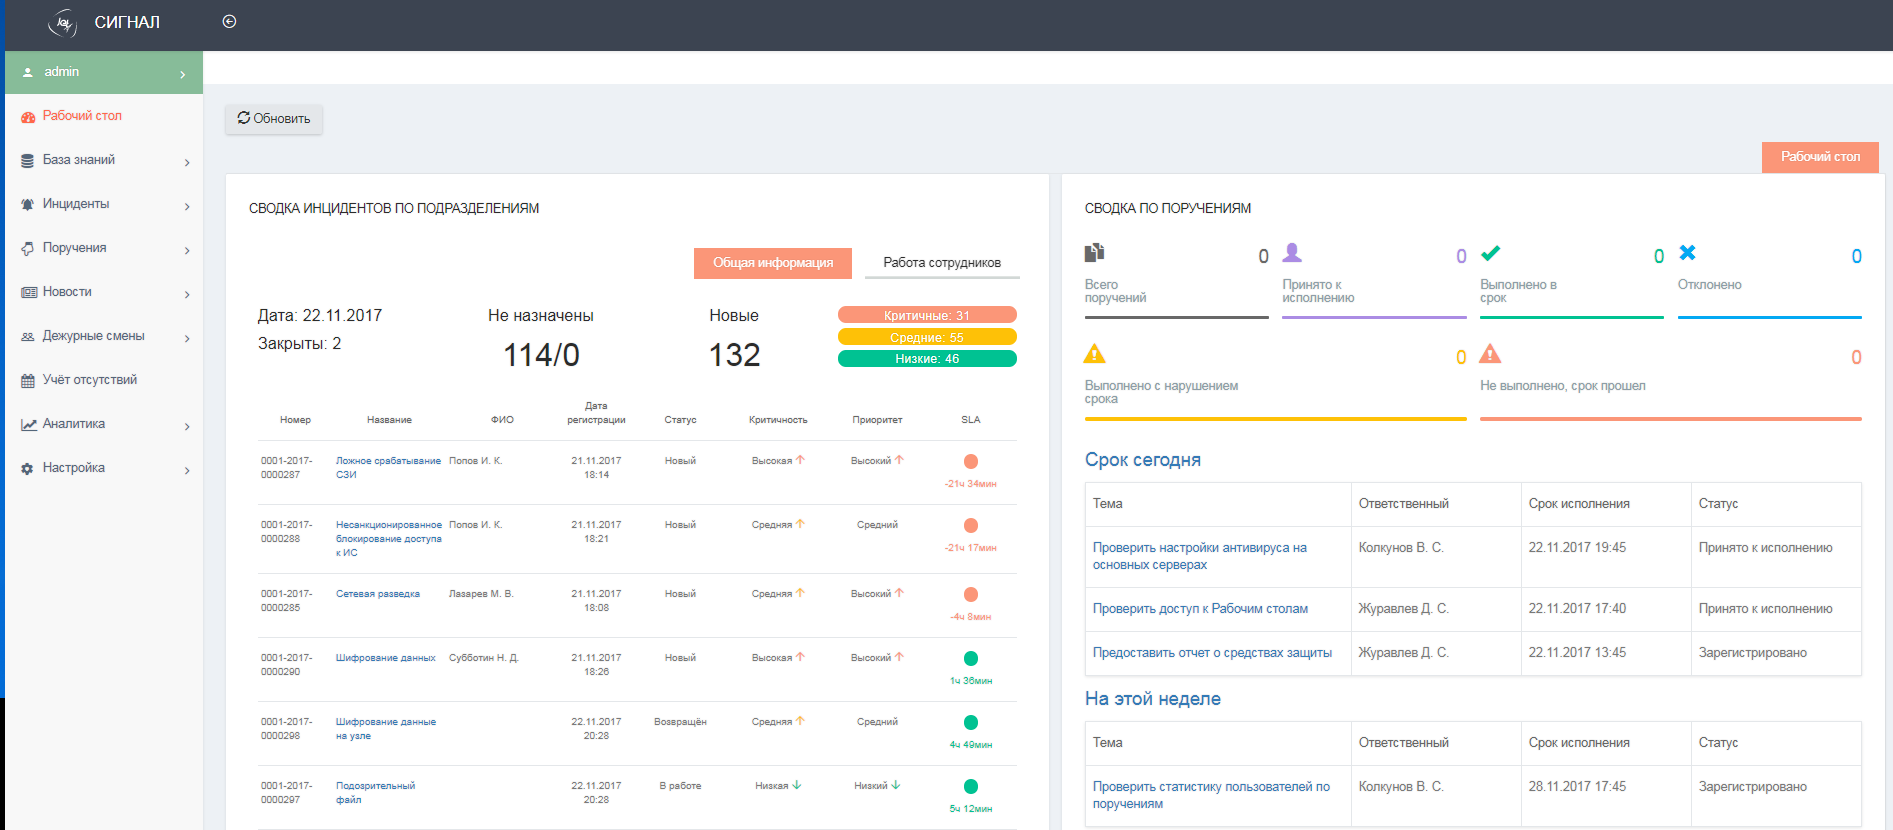This screenshot has width=1893, height=830.
Task: Click the Аналитика chart icon
Action: [28, 424]
